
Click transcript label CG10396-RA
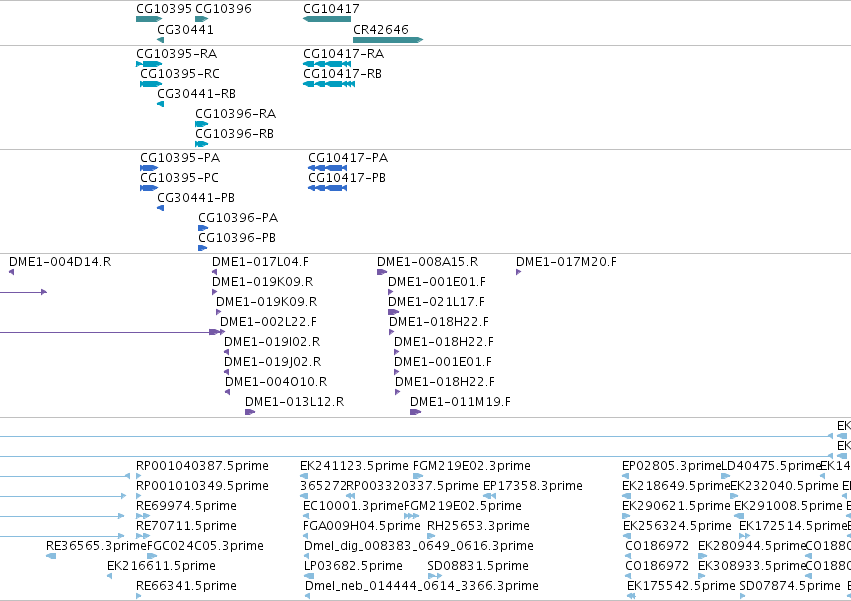coord(236,114)
